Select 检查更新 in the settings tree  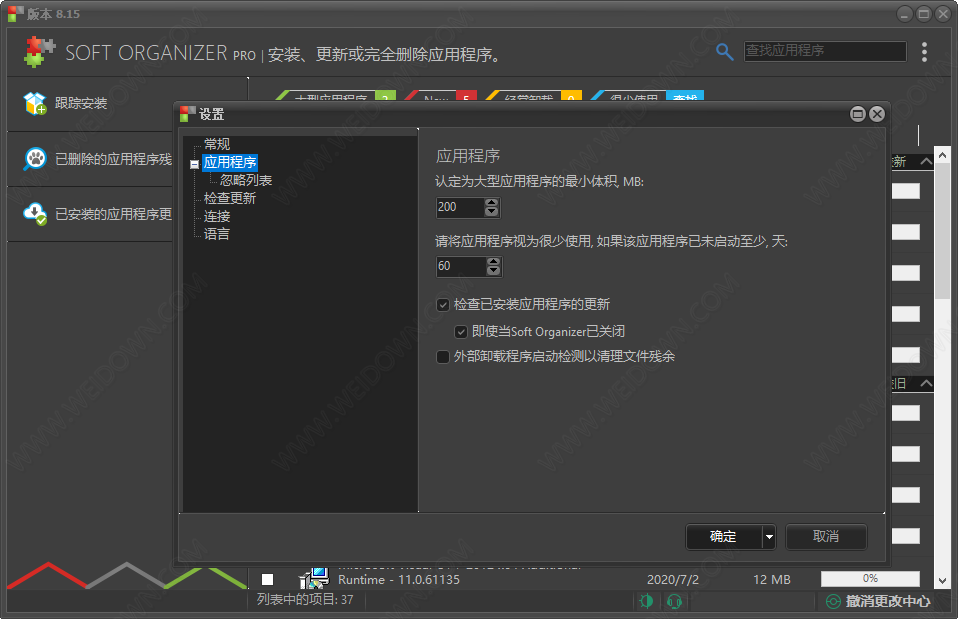229,198
